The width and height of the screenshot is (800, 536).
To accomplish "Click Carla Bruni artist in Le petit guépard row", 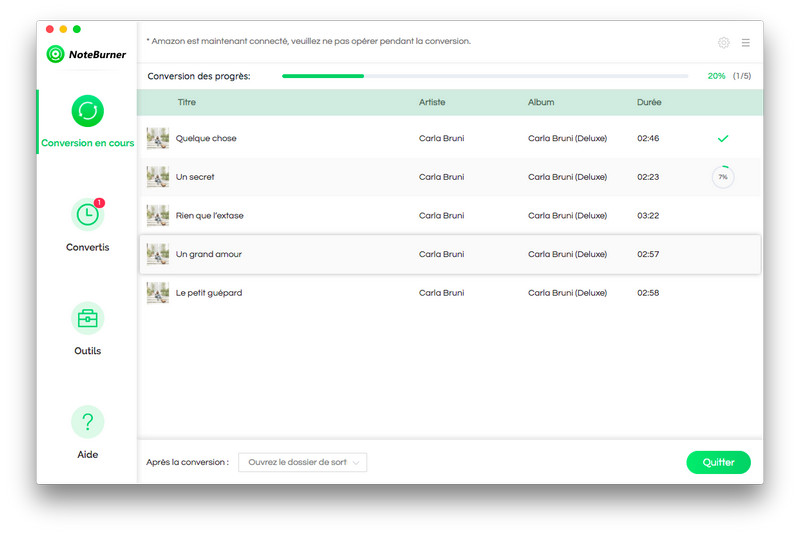I will click(x=441, y=293).
